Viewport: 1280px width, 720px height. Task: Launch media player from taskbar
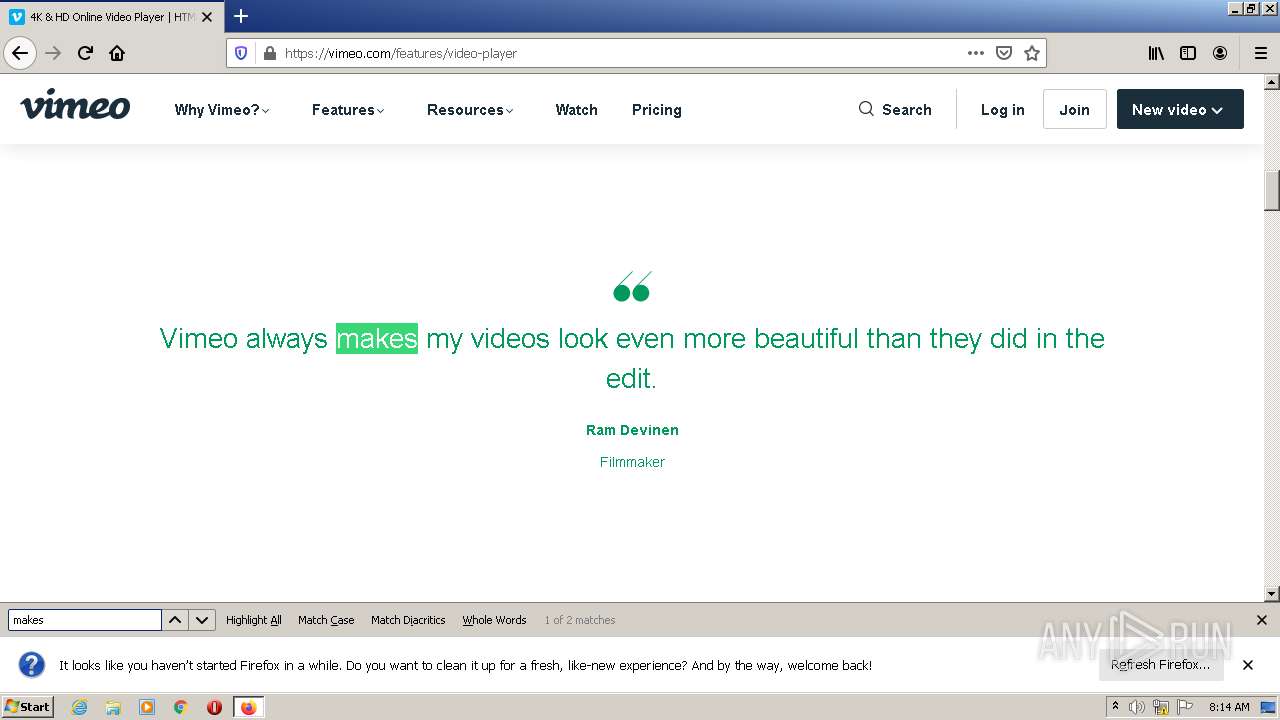[x=147, y=707]
